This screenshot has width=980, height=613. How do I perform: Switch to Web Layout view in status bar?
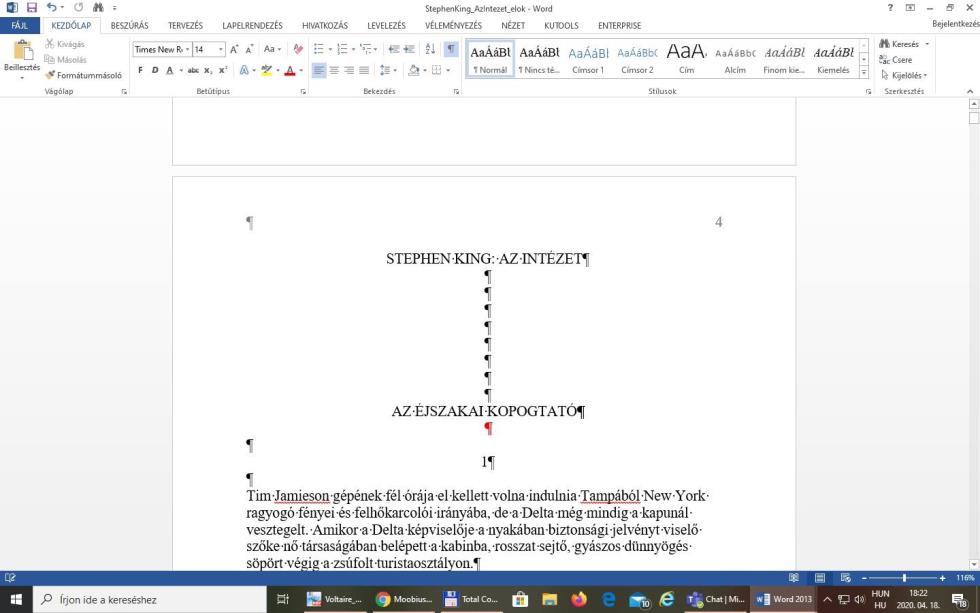[x=846, y=578]
